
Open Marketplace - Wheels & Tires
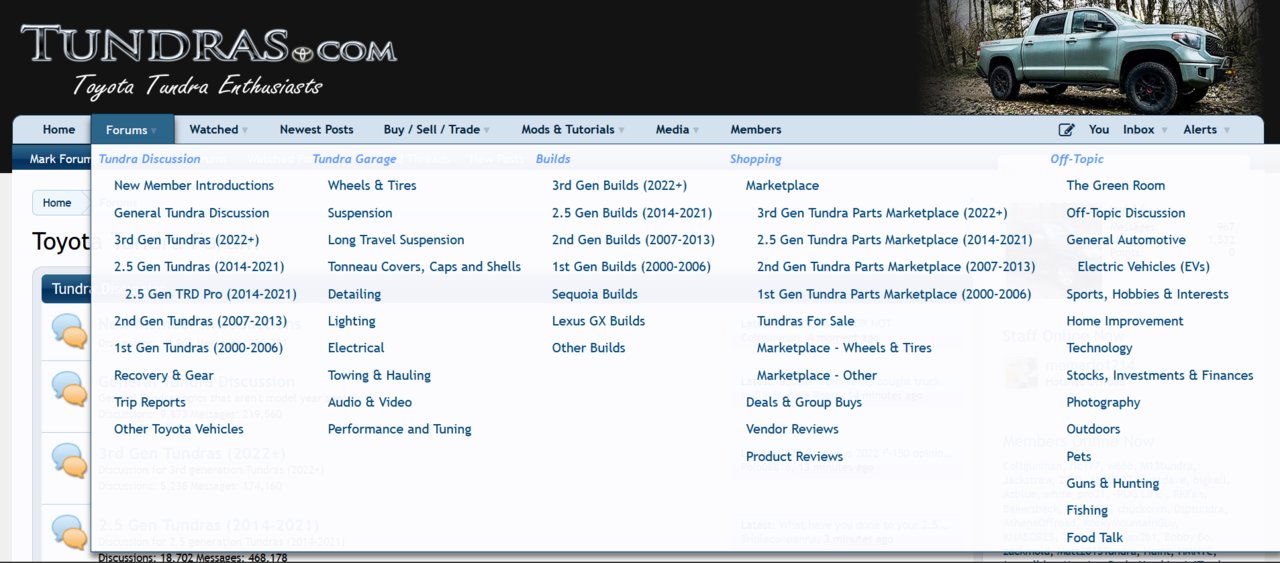[x=844, y=348]
